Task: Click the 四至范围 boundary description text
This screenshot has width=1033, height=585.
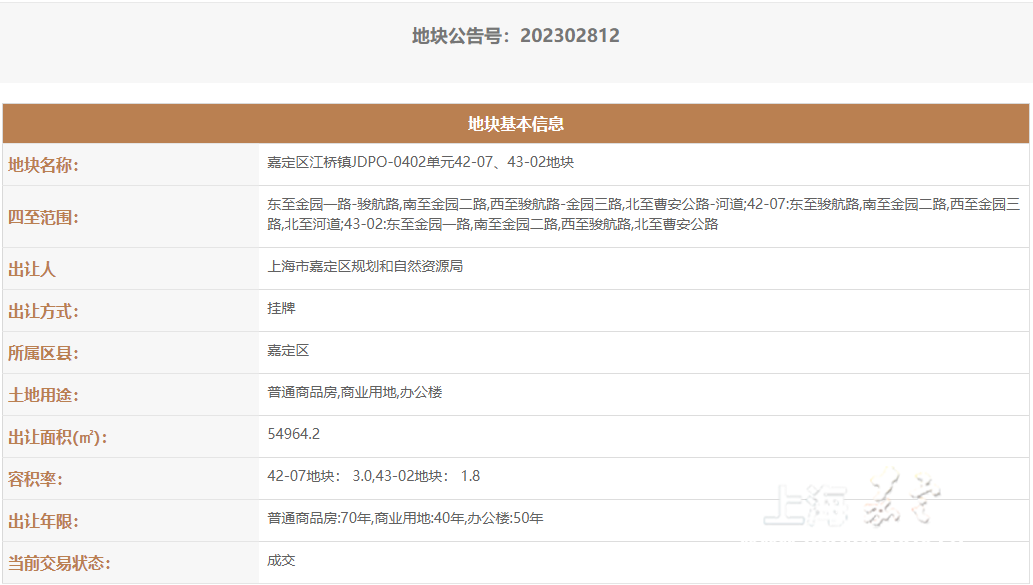Action: [642, 214]
